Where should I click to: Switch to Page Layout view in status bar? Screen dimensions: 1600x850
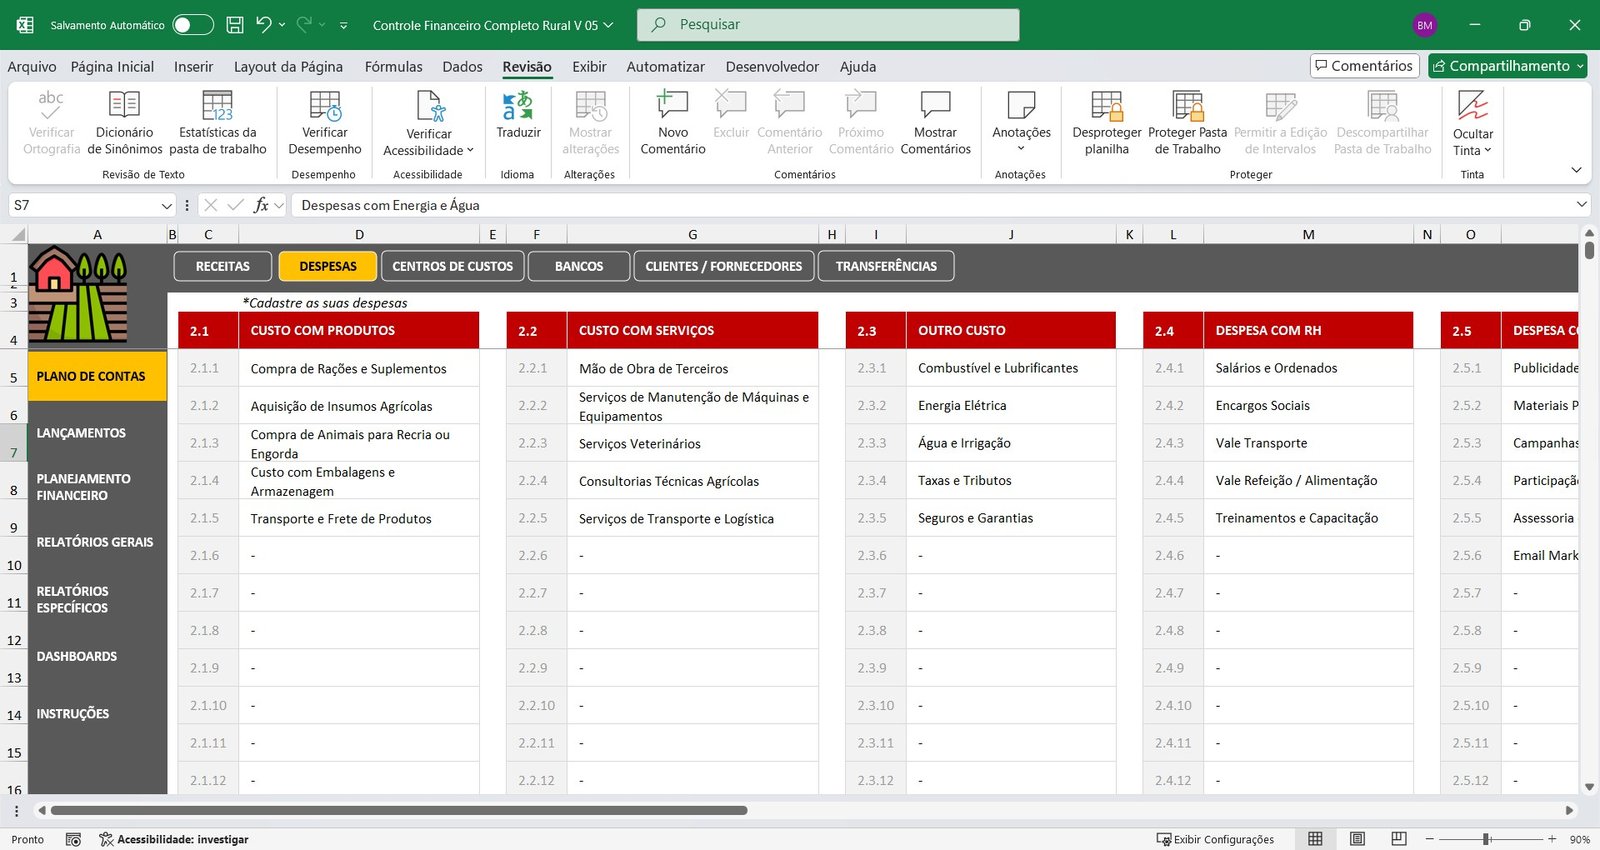[x=1357, y=839]
